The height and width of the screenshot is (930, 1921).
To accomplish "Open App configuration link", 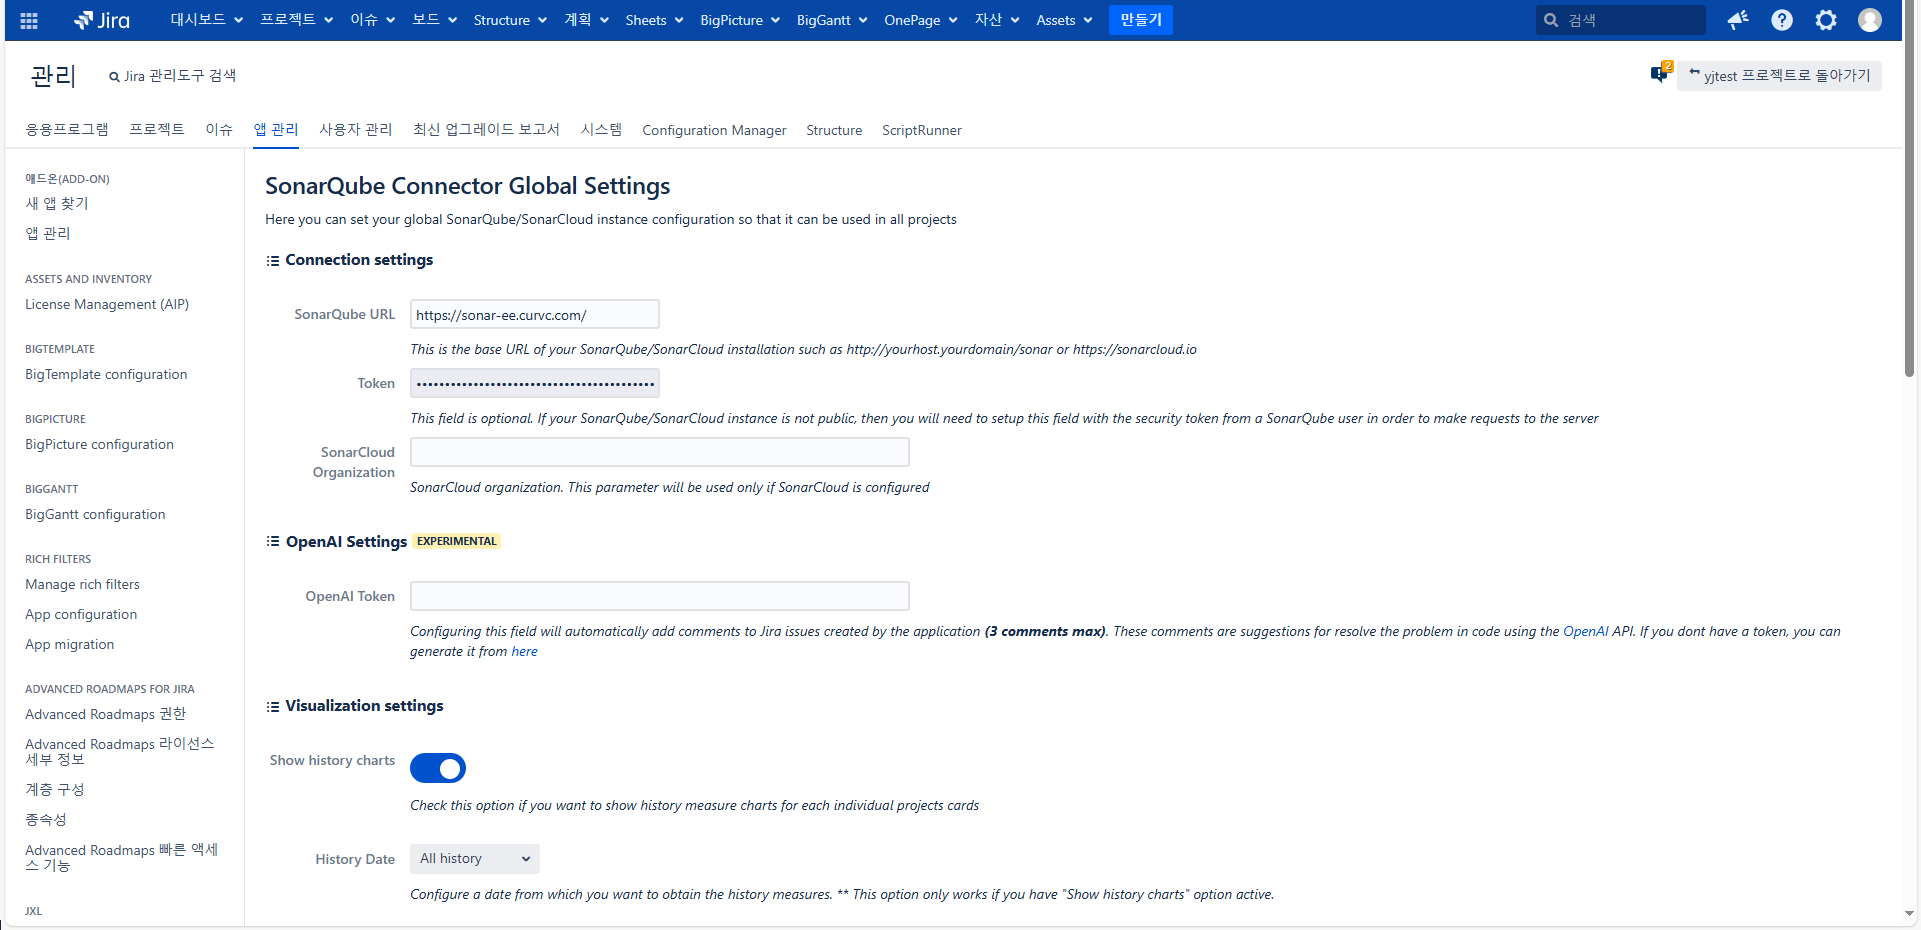I will click(x=81, y=614).
